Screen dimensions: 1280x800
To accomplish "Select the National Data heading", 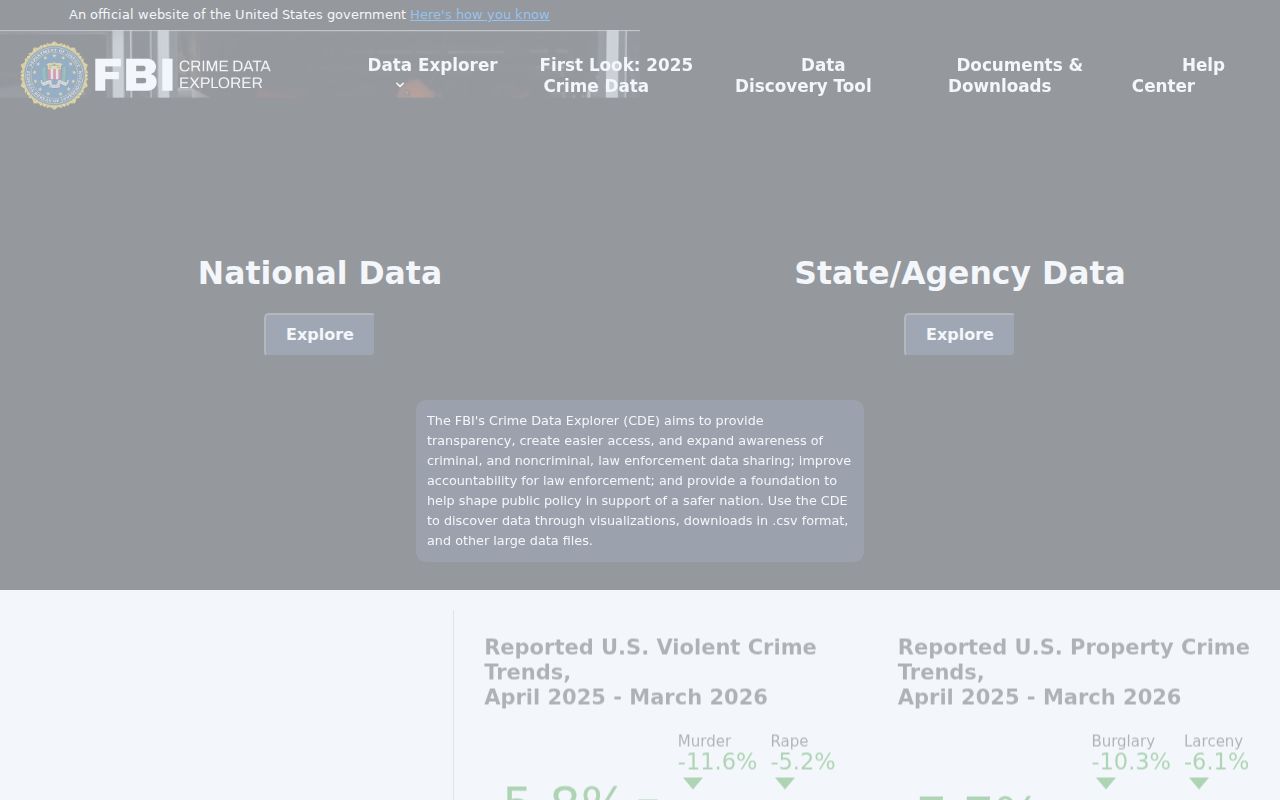I will point(320,273).
